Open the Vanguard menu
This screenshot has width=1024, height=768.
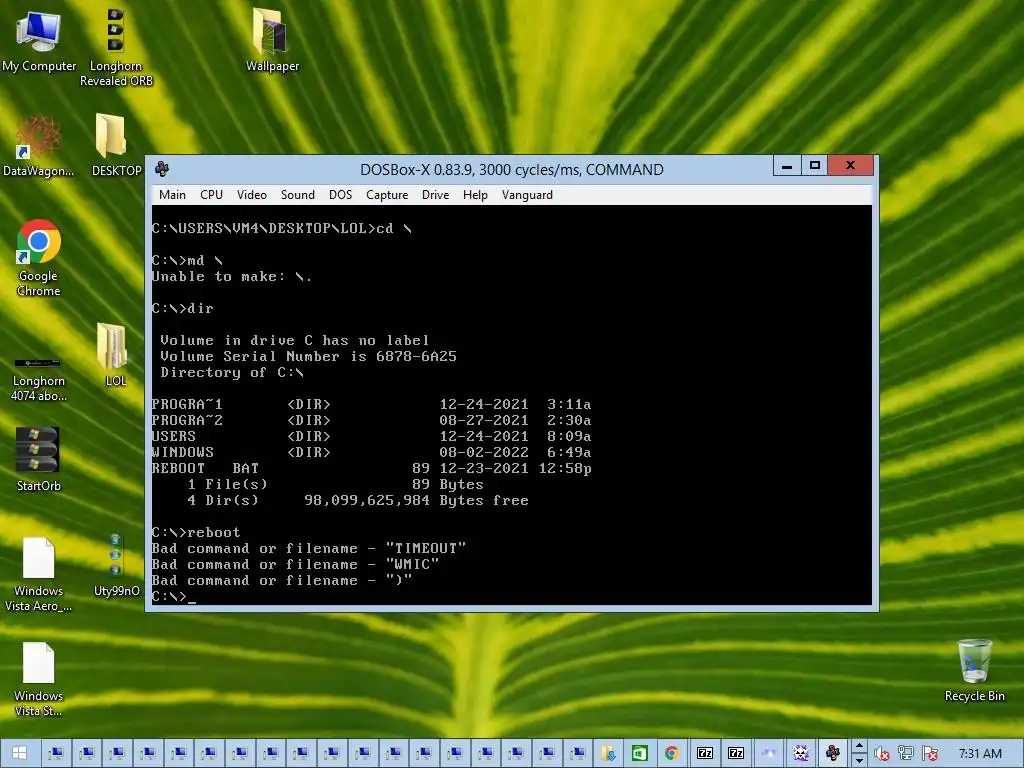(x=527, y=195)
